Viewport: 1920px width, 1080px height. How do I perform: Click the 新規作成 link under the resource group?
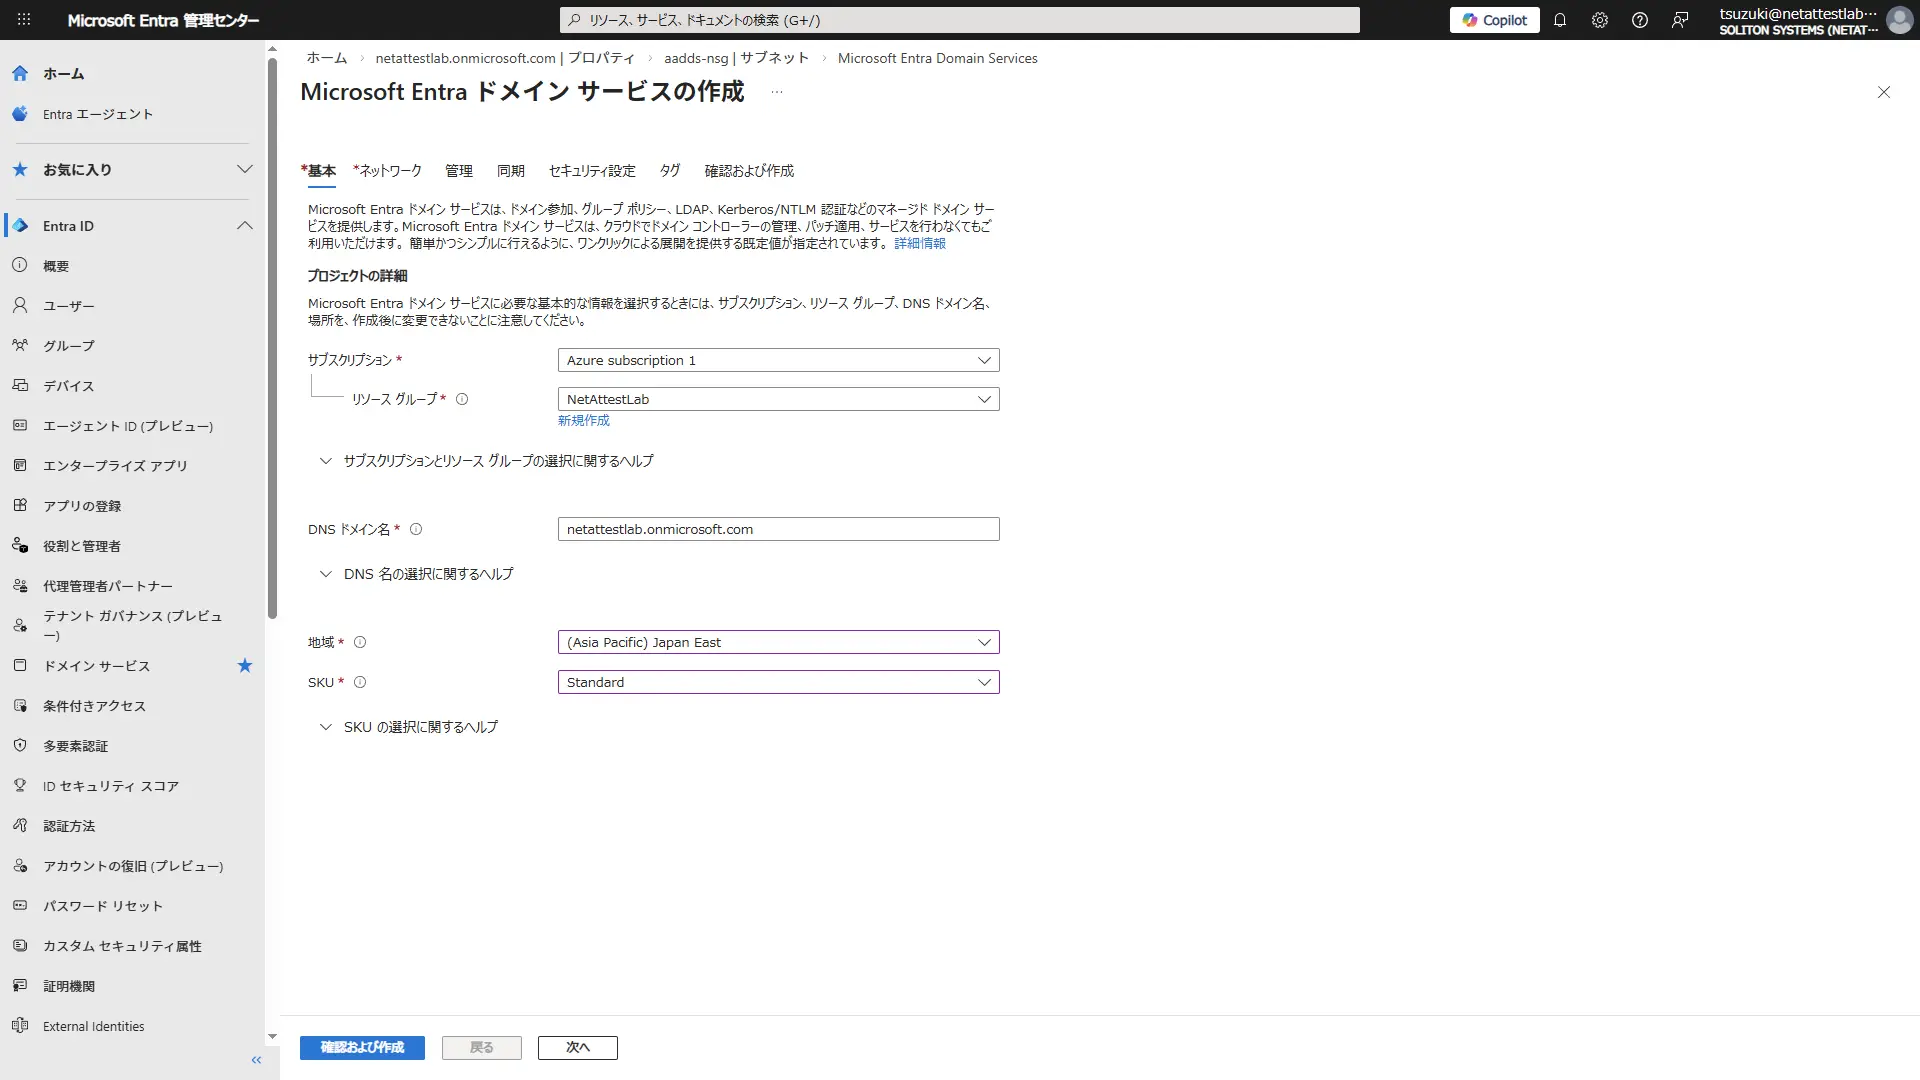tap(583, 420)
